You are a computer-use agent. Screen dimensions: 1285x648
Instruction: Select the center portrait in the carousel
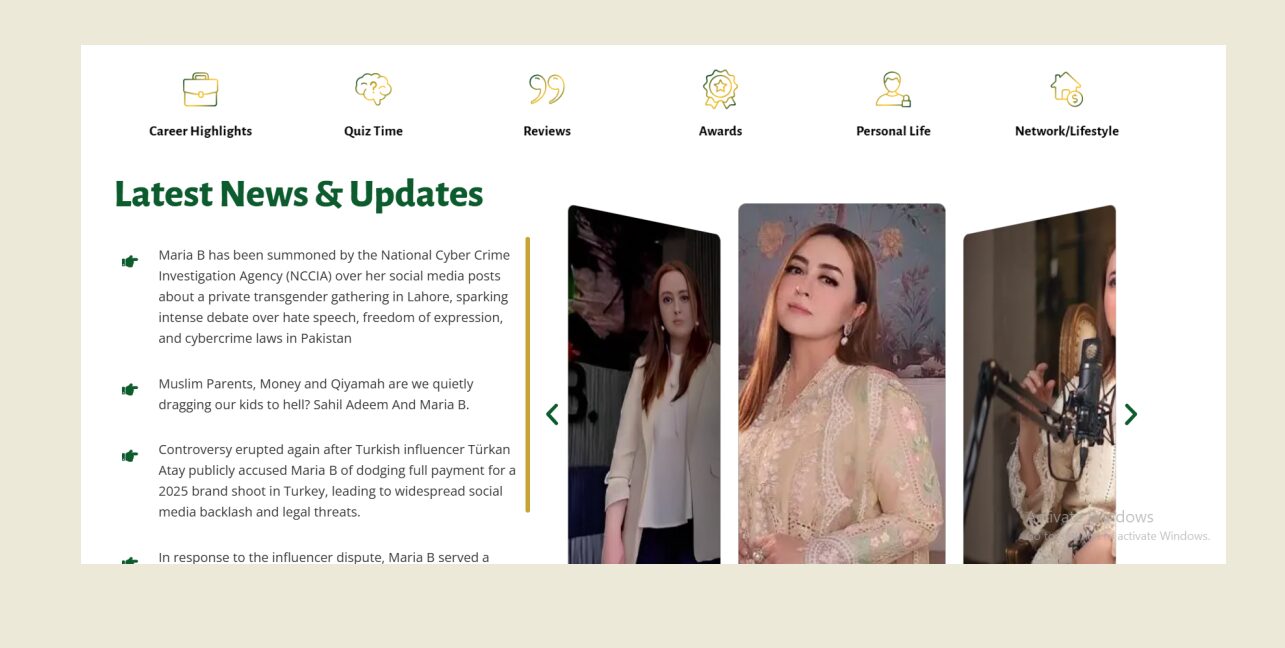pyautogui.click(x=842, y=384)
